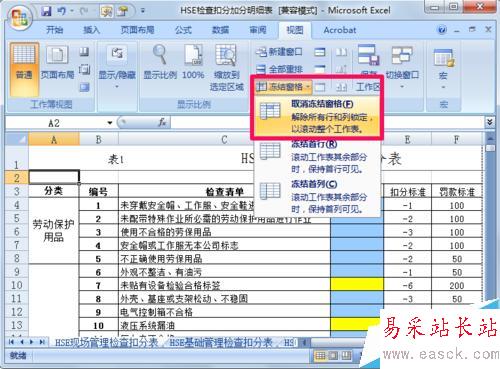The width and height of the screenshot is (500, 369).
Task: Open the Acrobat ribbon tab
Action: click(x=340, y=30)
